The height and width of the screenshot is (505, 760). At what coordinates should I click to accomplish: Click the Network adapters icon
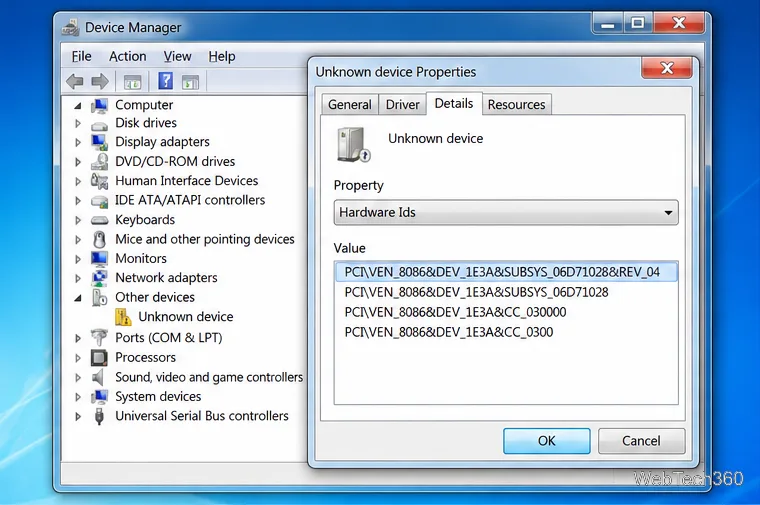(100, 278)
